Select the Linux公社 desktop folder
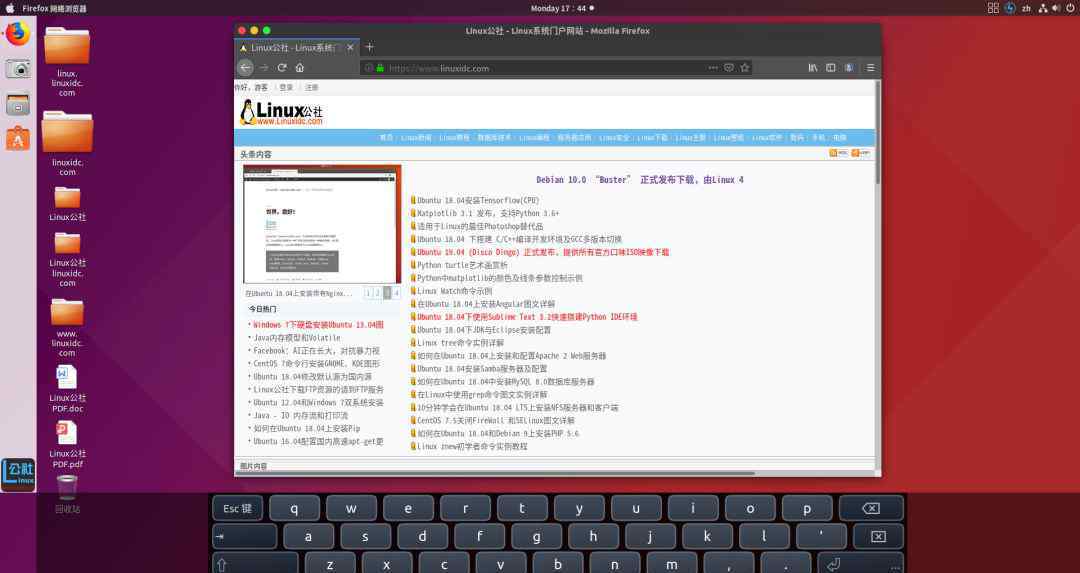Screen dimensions: 1080x573 [x=67, y=204]
